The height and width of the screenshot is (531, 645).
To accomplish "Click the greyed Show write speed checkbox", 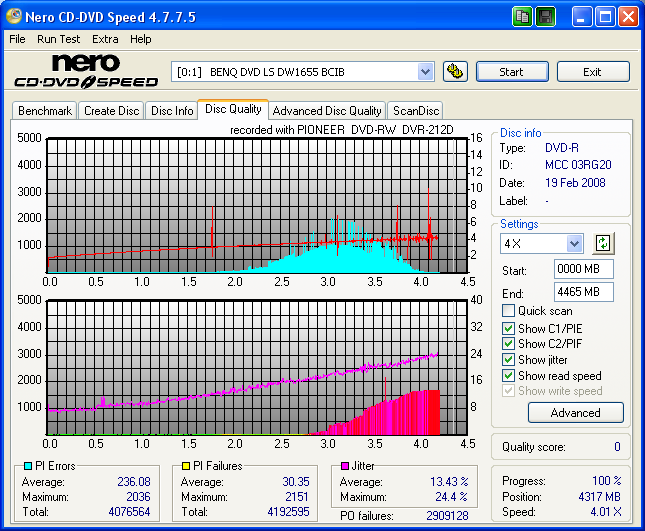I will (508, 391).
